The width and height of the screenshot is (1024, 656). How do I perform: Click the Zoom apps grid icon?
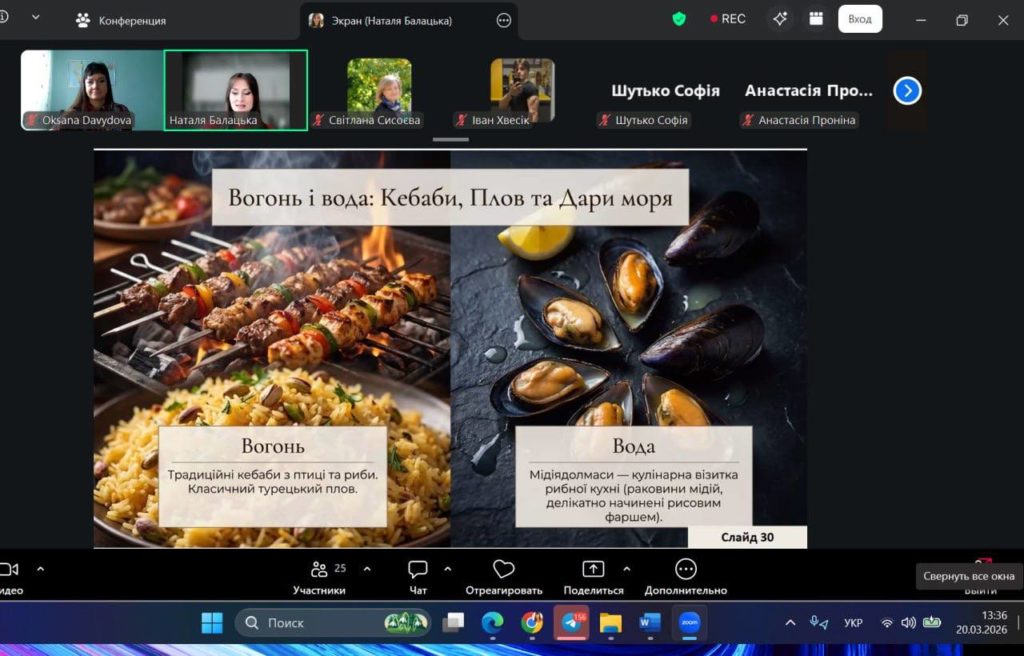(x=816, y=19)
